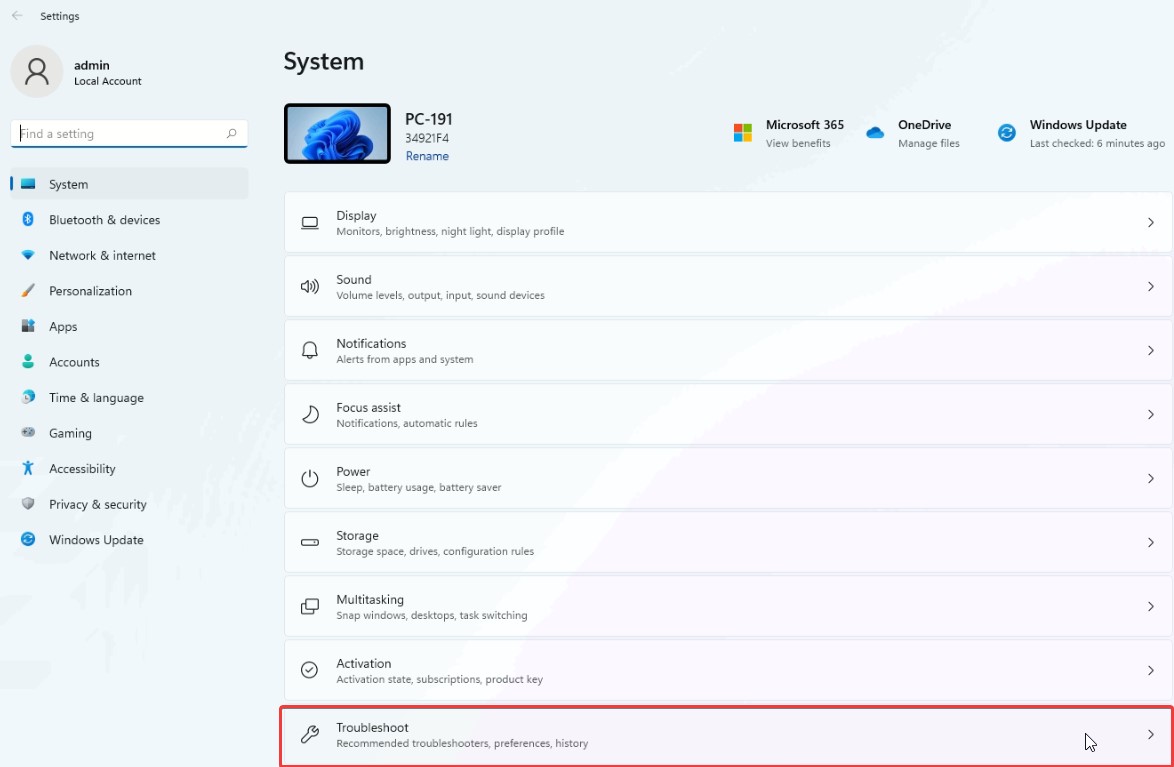
Task: Click the Windows Update status icon
Action: [1005, 131]
